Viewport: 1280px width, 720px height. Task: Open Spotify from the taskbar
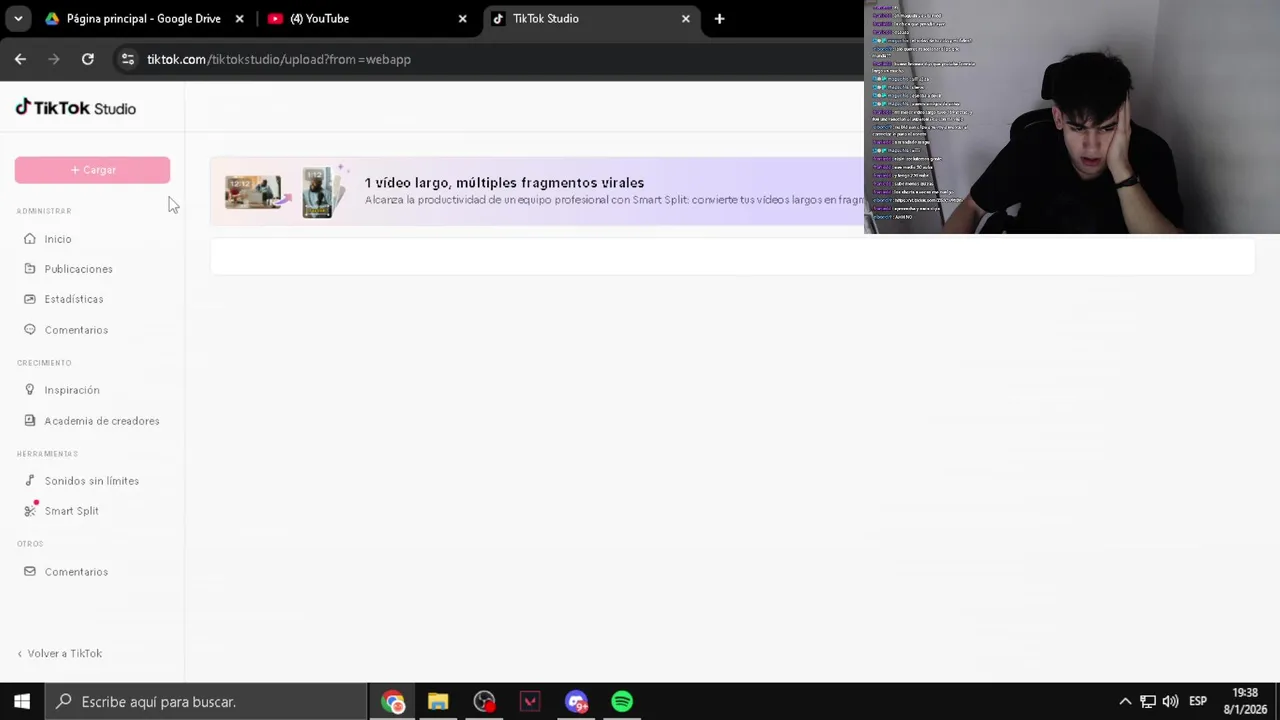point(622,702)
